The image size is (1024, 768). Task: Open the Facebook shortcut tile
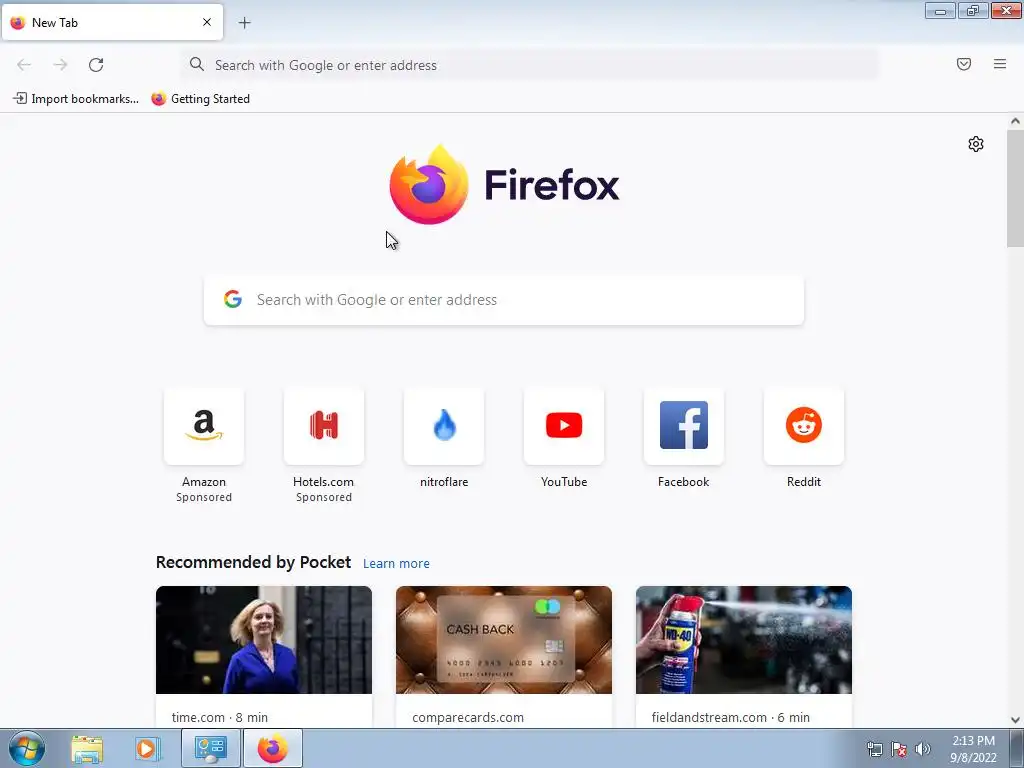pyautogui.click(x=684, y=426)
